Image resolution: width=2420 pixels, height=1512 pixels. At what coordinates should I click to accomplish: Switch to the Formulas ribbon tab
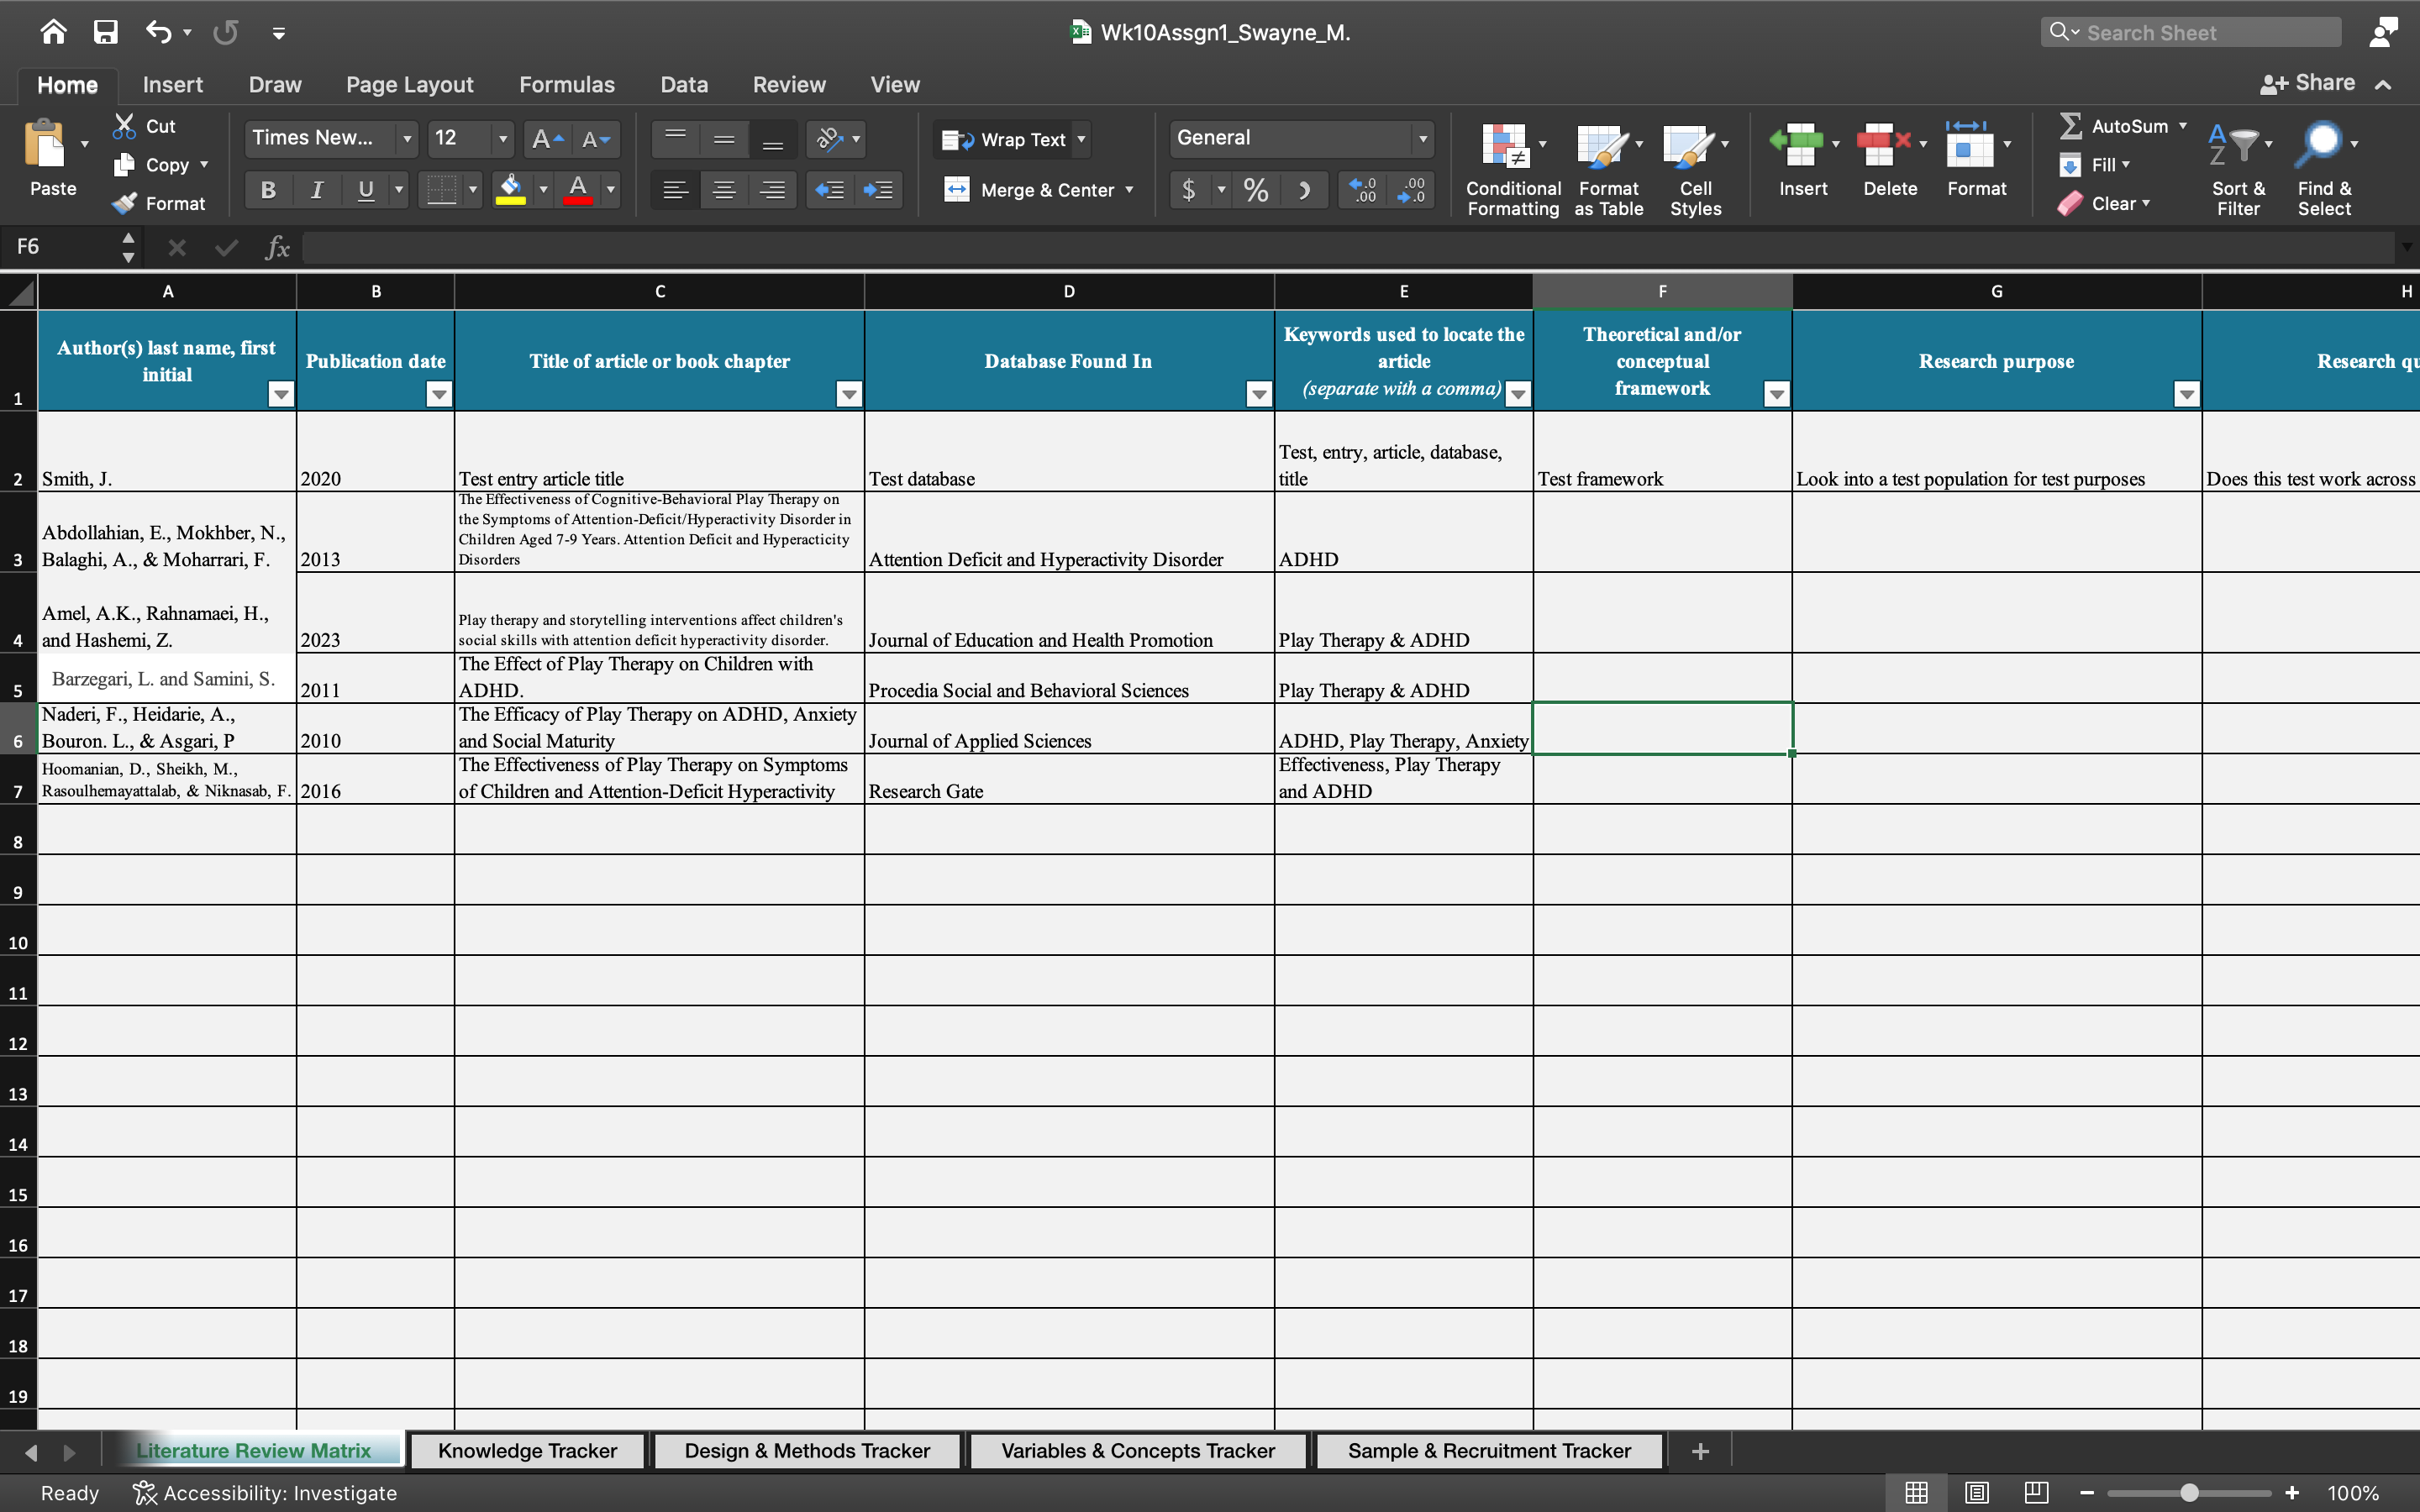coord(567,84)
